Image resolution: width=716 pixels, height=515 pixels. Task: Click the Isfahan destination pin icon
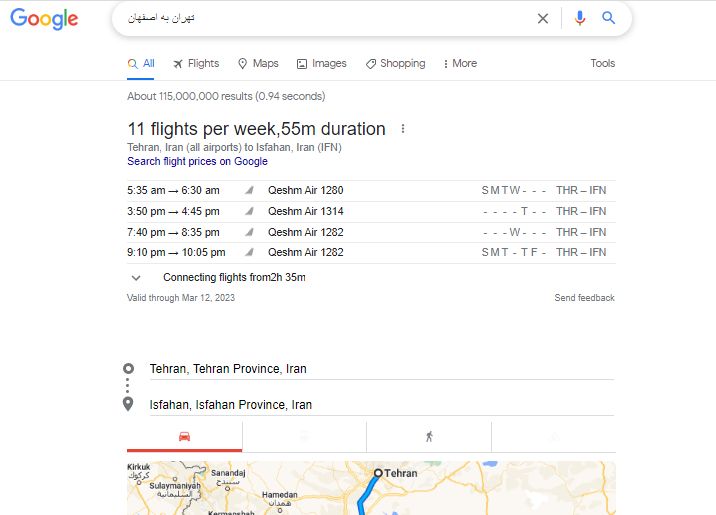tap(128, 404)
